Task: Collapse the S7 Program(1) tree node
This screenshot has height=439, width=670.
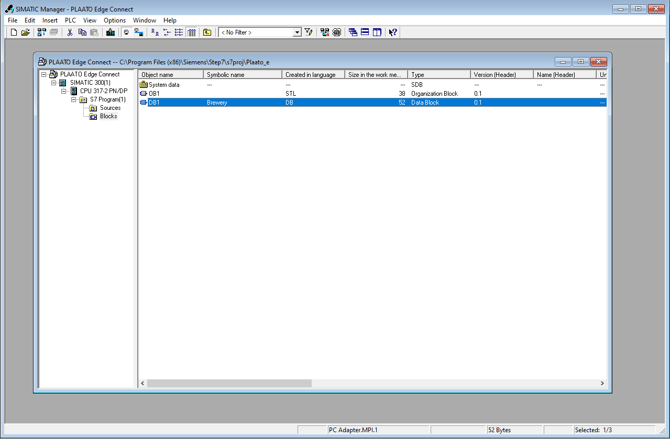Action: coord(73,100)
